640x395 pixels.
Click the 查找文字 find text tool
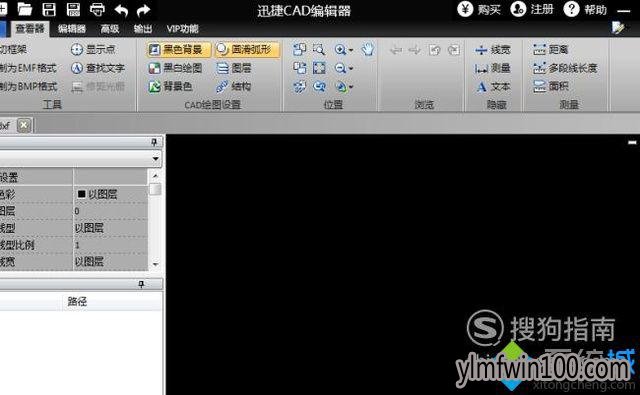coord(98,68)
